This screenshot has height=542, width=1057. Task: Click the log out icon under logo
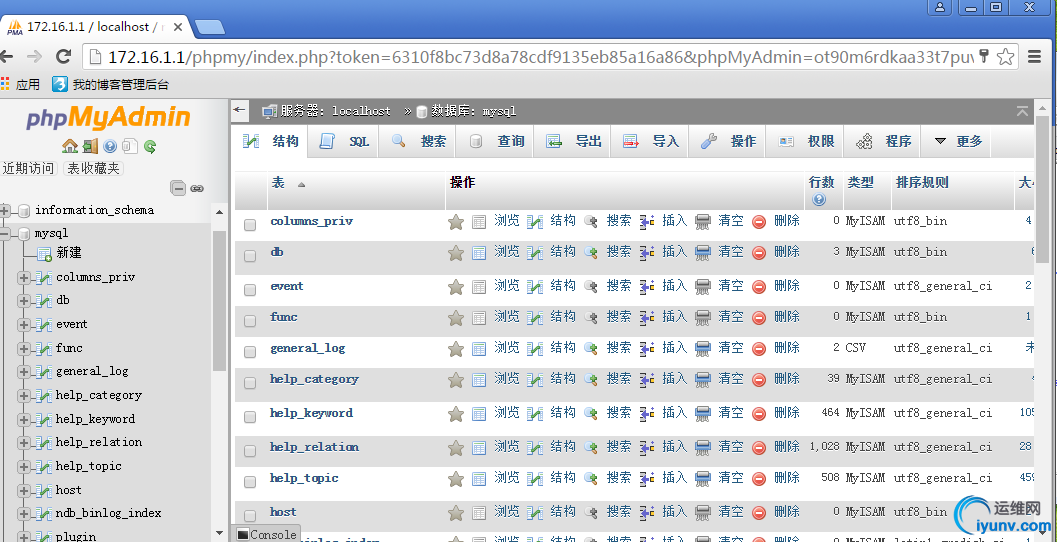tap(90, 146)
